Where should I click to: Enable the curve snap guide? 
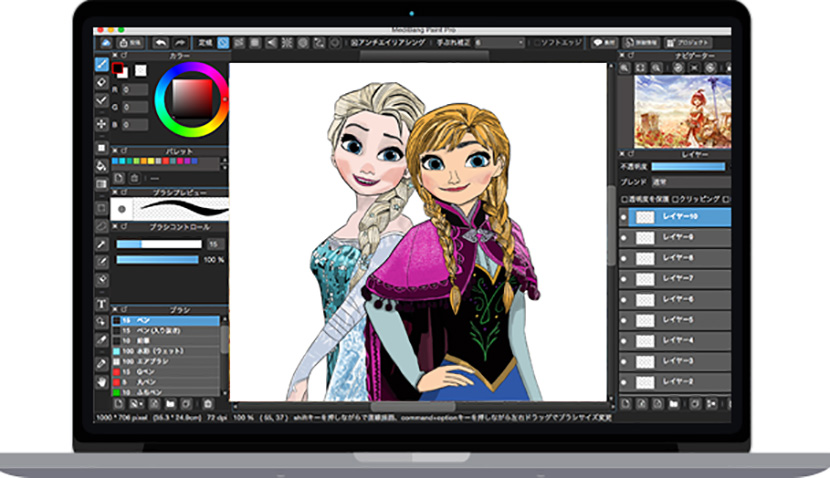(319, 43)
